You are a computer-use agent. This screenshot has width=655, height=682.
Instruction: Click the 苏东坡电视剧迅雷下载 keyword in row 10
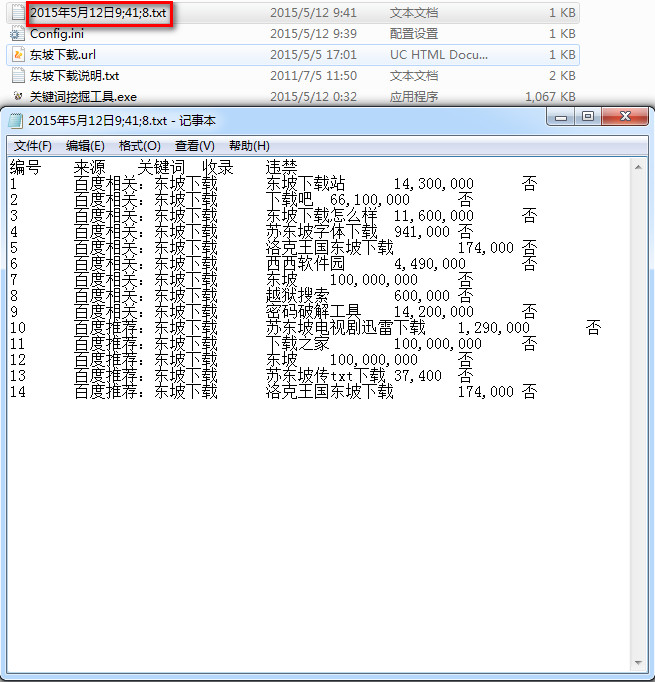pyautogui.click(x=345, y=328)
